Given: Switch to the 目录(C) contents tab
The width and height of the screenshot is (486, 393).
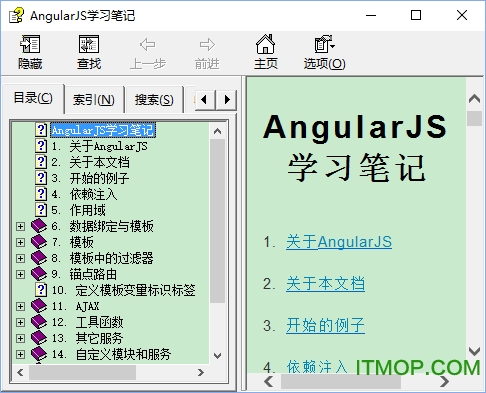Looking at the screenshot, I should point(33,98).
